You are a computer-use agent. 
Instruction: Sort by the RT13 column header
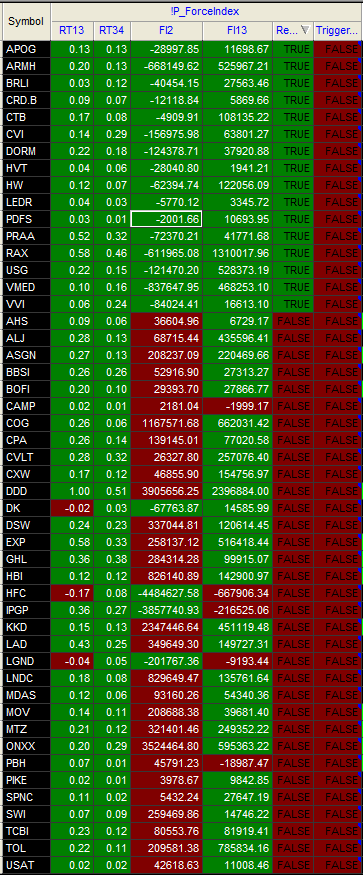pos(73,31)
